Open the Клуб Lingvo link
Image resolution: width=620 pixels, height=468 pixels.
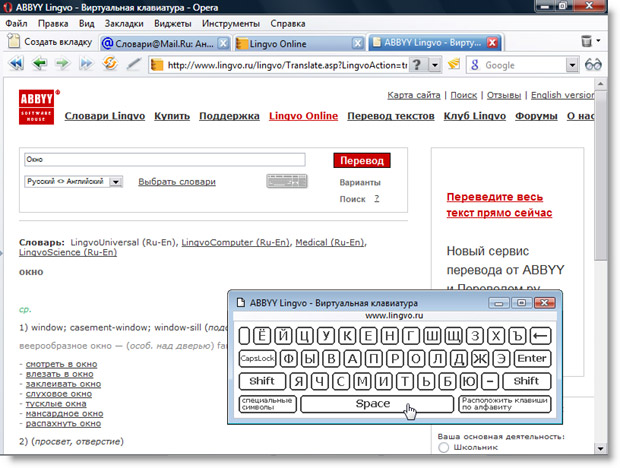(474, 116)
